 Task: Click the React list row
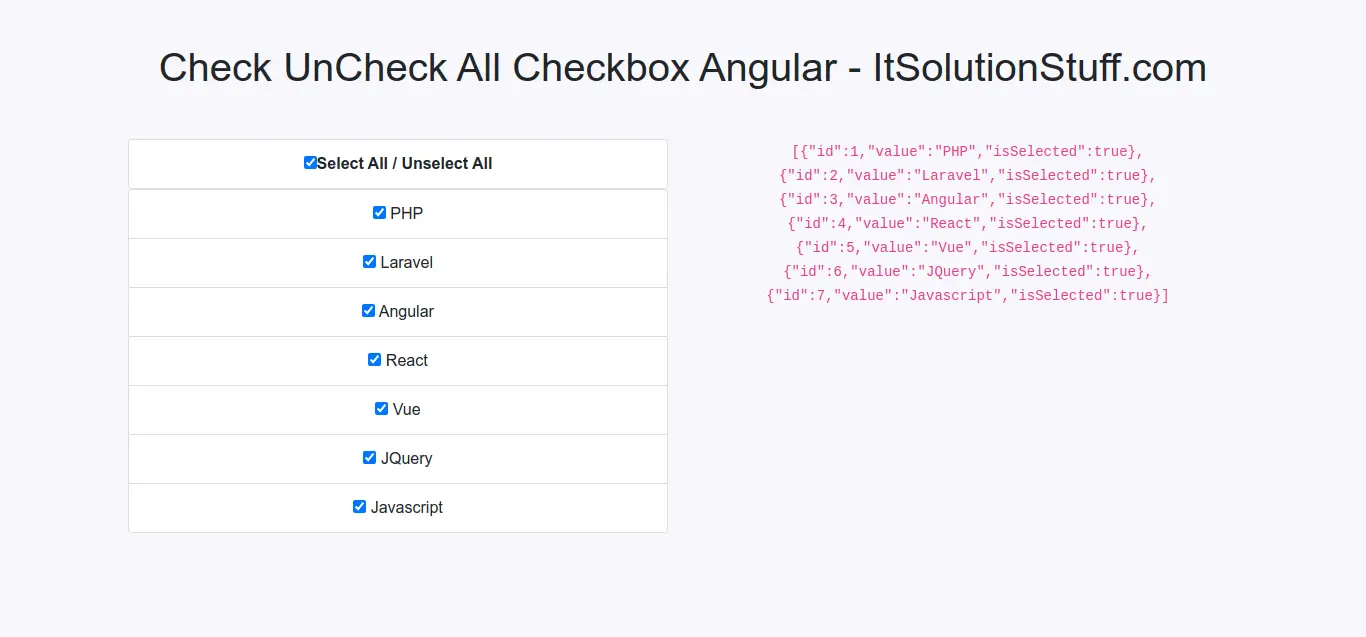[x=398, y=360]
